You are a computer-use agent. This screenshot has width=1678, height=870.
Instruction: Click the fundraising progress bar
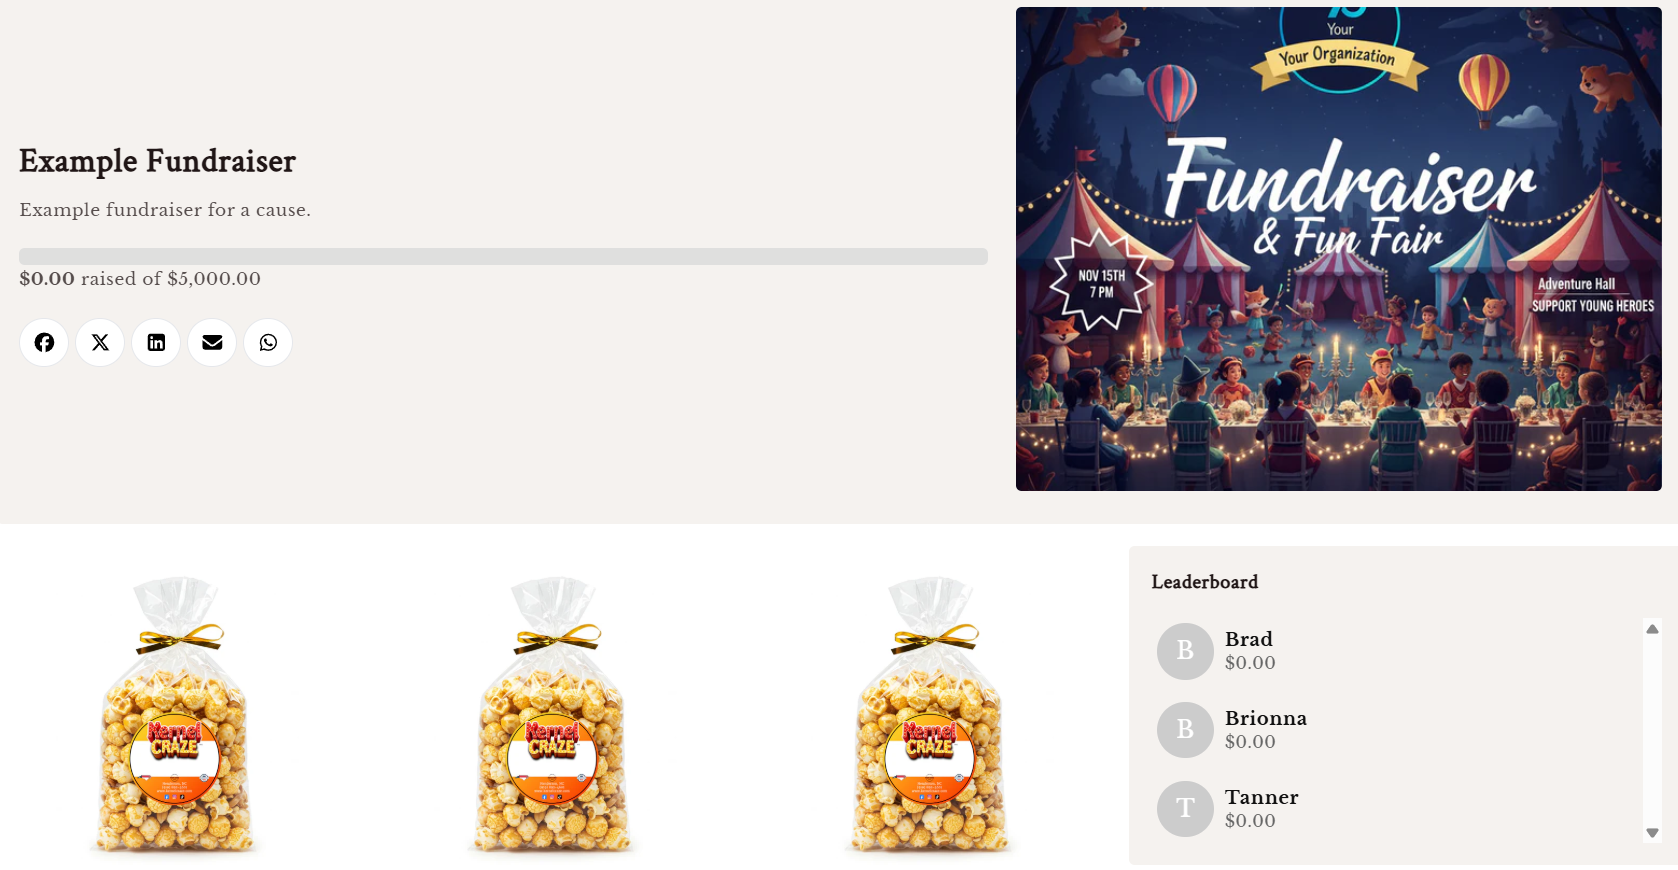tap(503, 256)
